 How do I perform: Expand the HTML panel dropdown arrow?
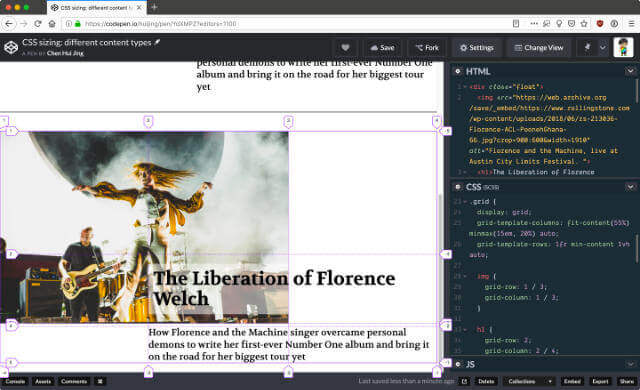pyautogui.click(x=630, y=71)
